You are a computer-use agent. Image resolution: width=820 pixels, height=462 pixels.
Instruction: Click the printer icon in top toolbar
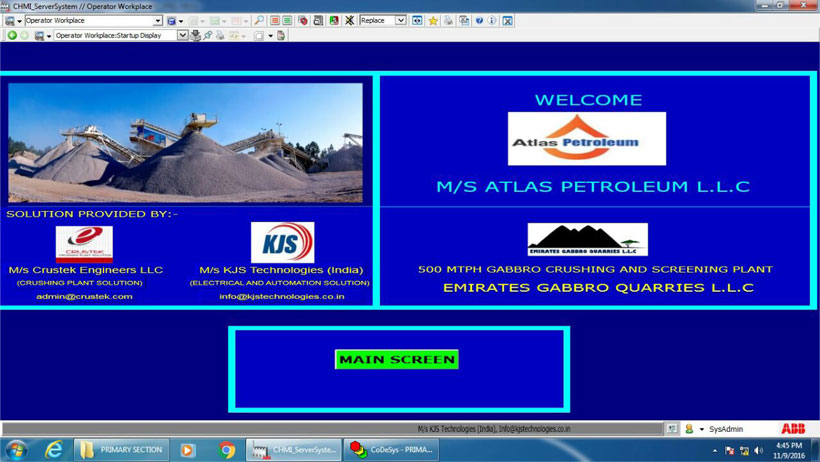[448, 20]
